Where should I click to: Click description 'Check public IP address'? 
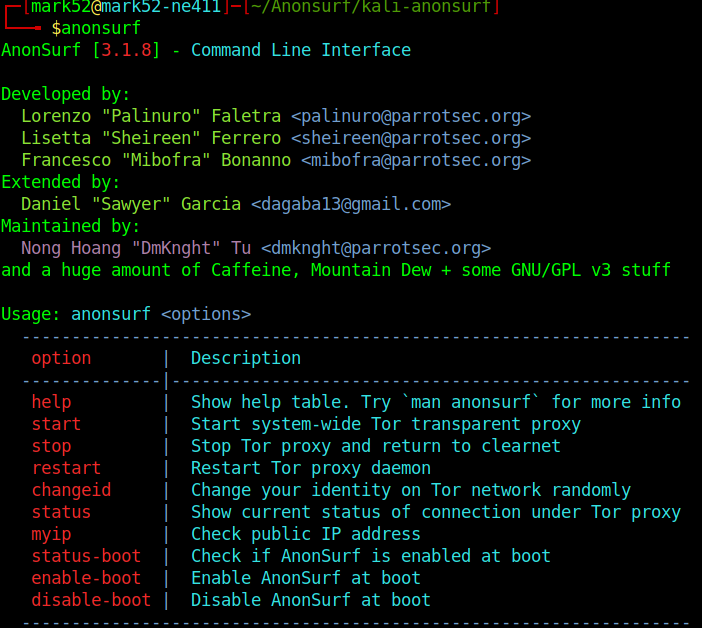click(x=306, y=534)
